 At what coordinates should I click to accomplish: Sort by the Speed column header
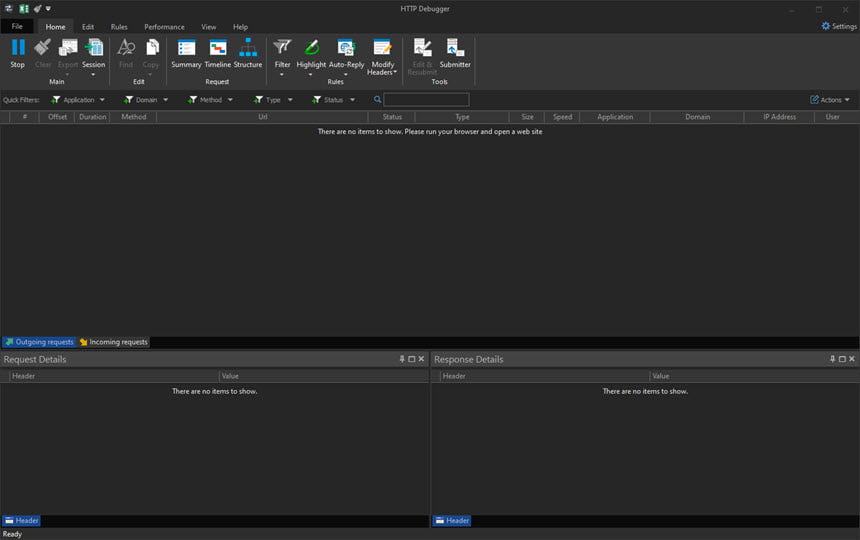(x=562, y=117)
